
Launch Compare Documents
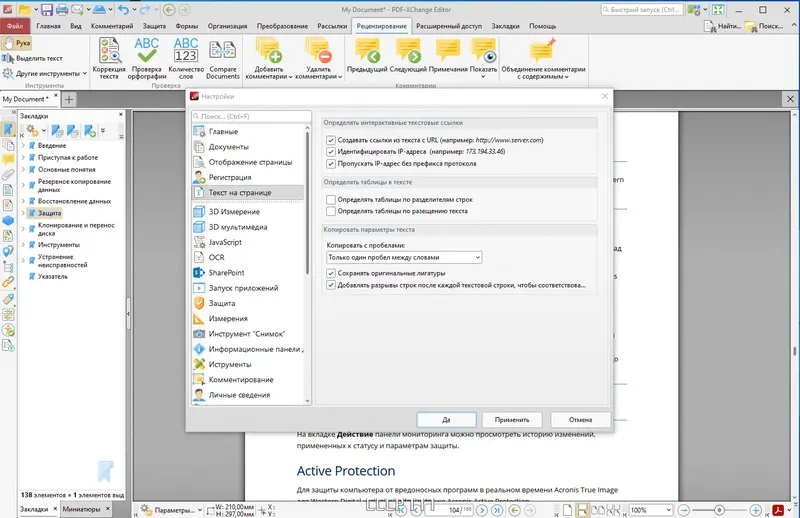[x=222, y=58]
